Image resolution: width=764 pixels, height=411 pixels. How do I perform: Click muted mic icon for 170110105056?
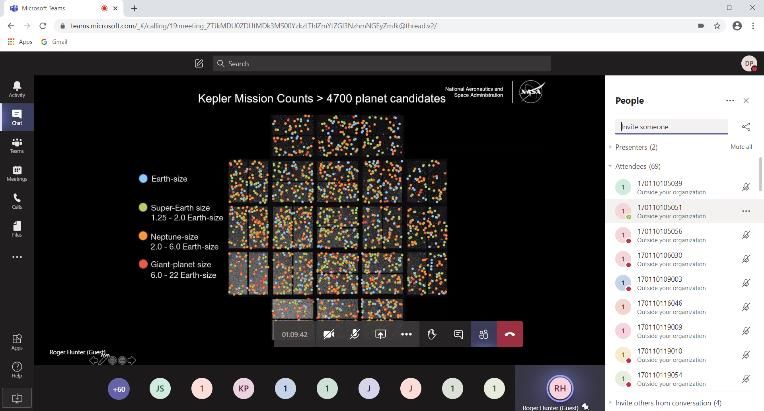746,235
